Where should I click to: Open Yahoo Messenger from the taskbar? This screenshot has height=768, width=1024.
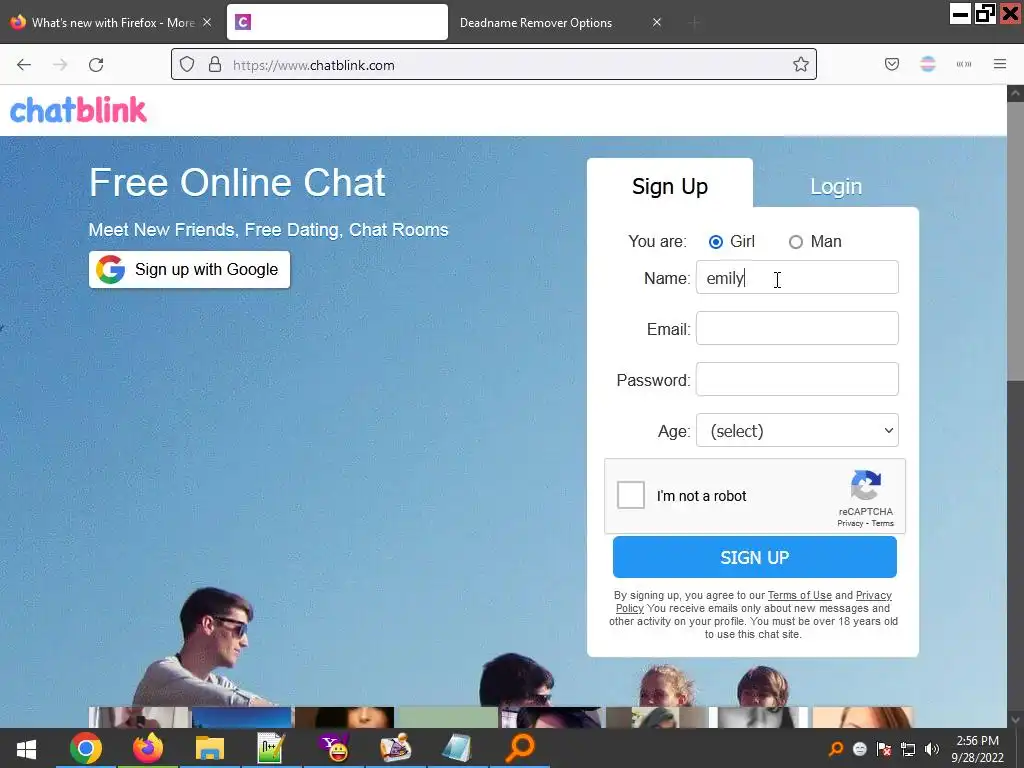click(334, 748)
